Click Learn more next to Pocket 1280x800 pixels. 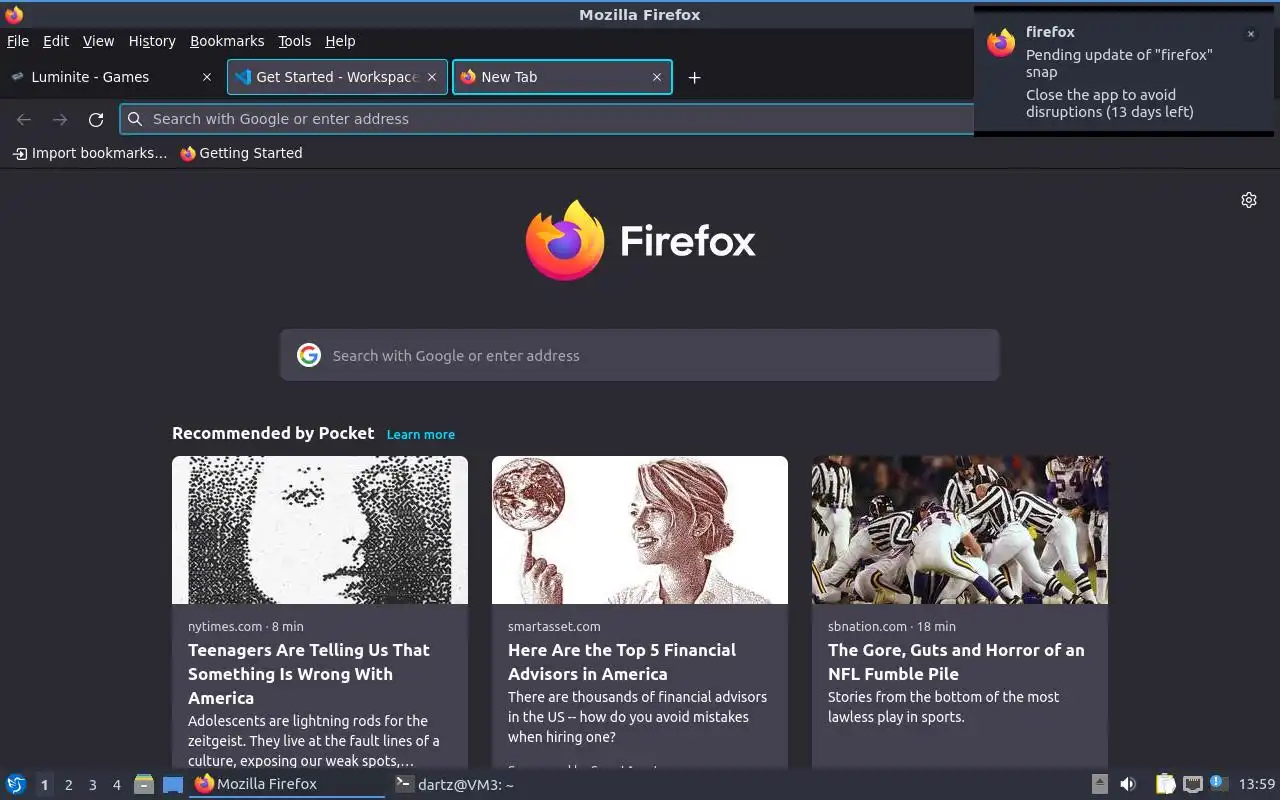tap(421, 434)
